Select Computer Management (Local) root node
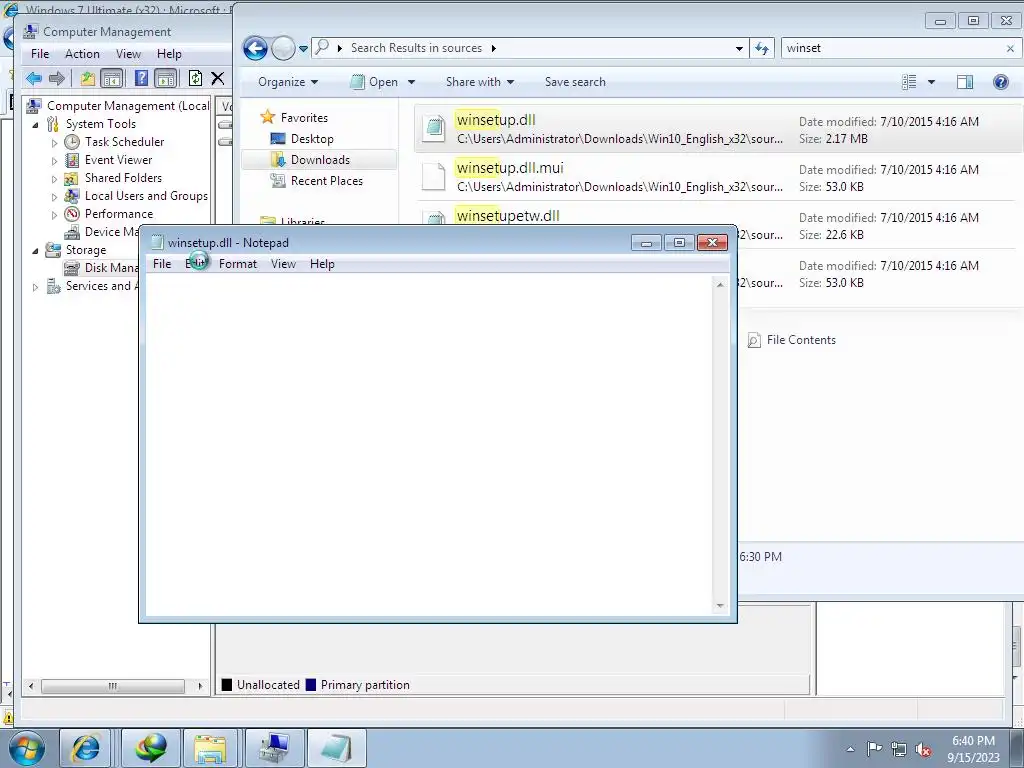Viewport: 1024px width, 768px height. 128,106
